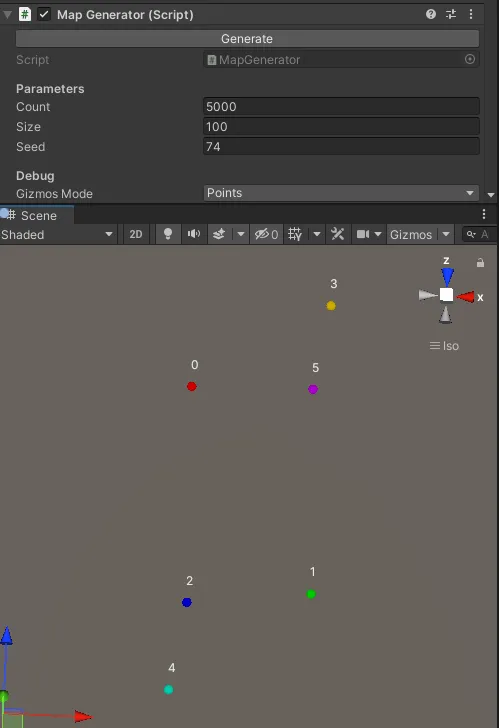Image resolution: width=499 pixels, height=728 pixels.
Task: Toggle scene audio speaker icon
Action: coord(194,234)
